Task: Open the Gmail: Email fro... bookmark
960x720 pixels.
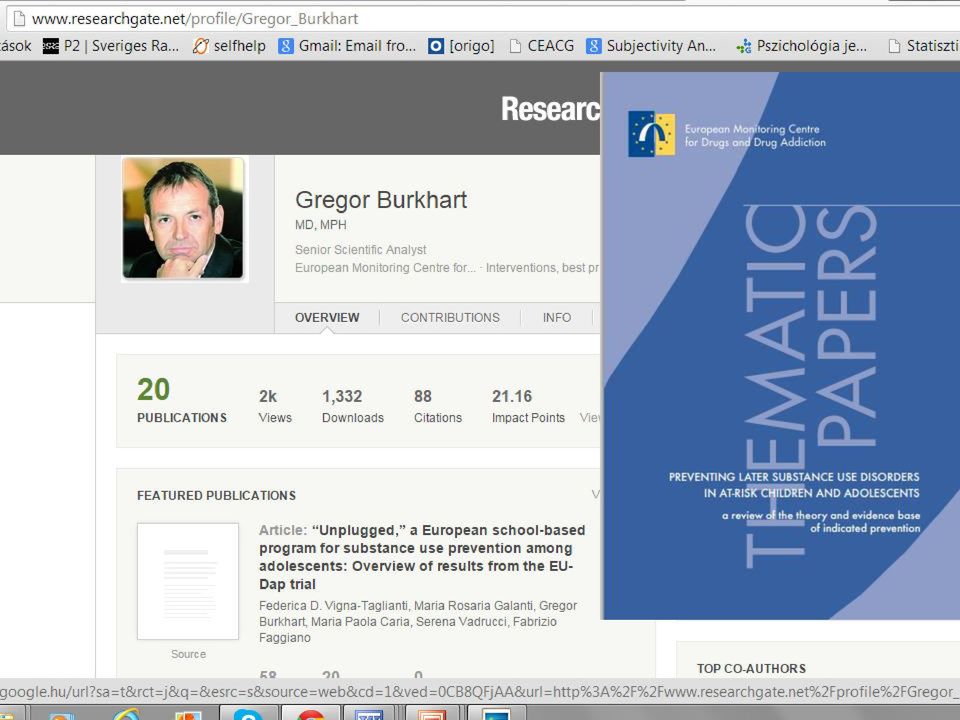Action: pos(347,46)
